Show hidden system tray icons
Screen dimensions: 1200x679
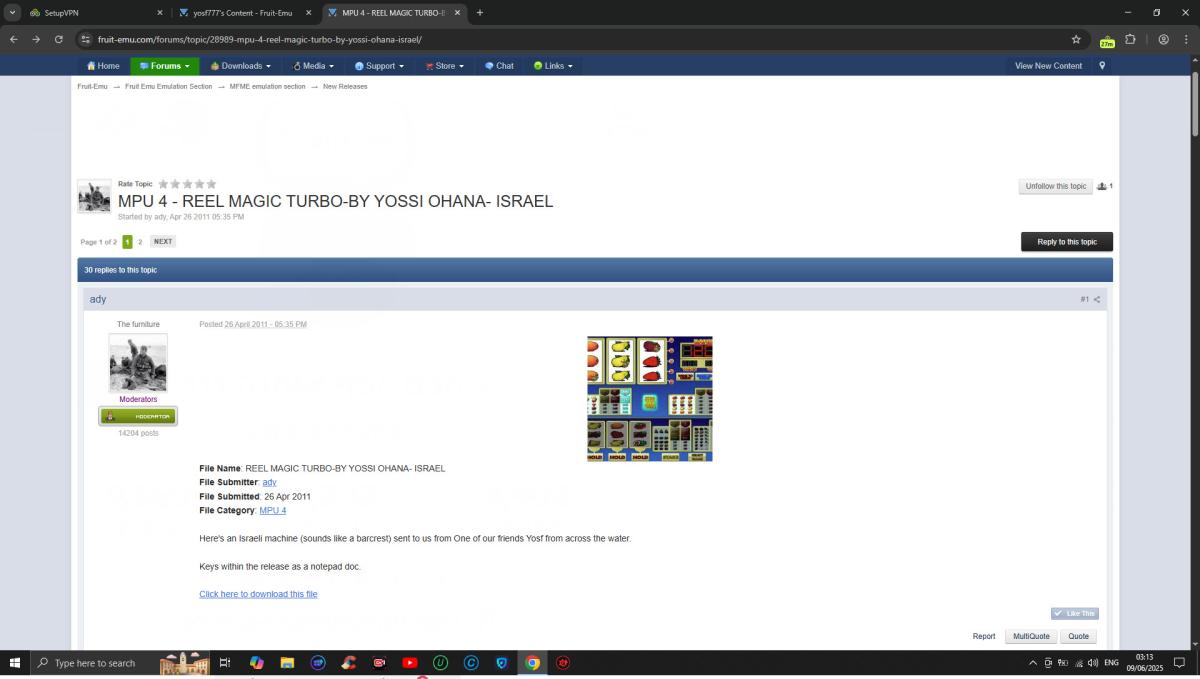point(1033,662)
